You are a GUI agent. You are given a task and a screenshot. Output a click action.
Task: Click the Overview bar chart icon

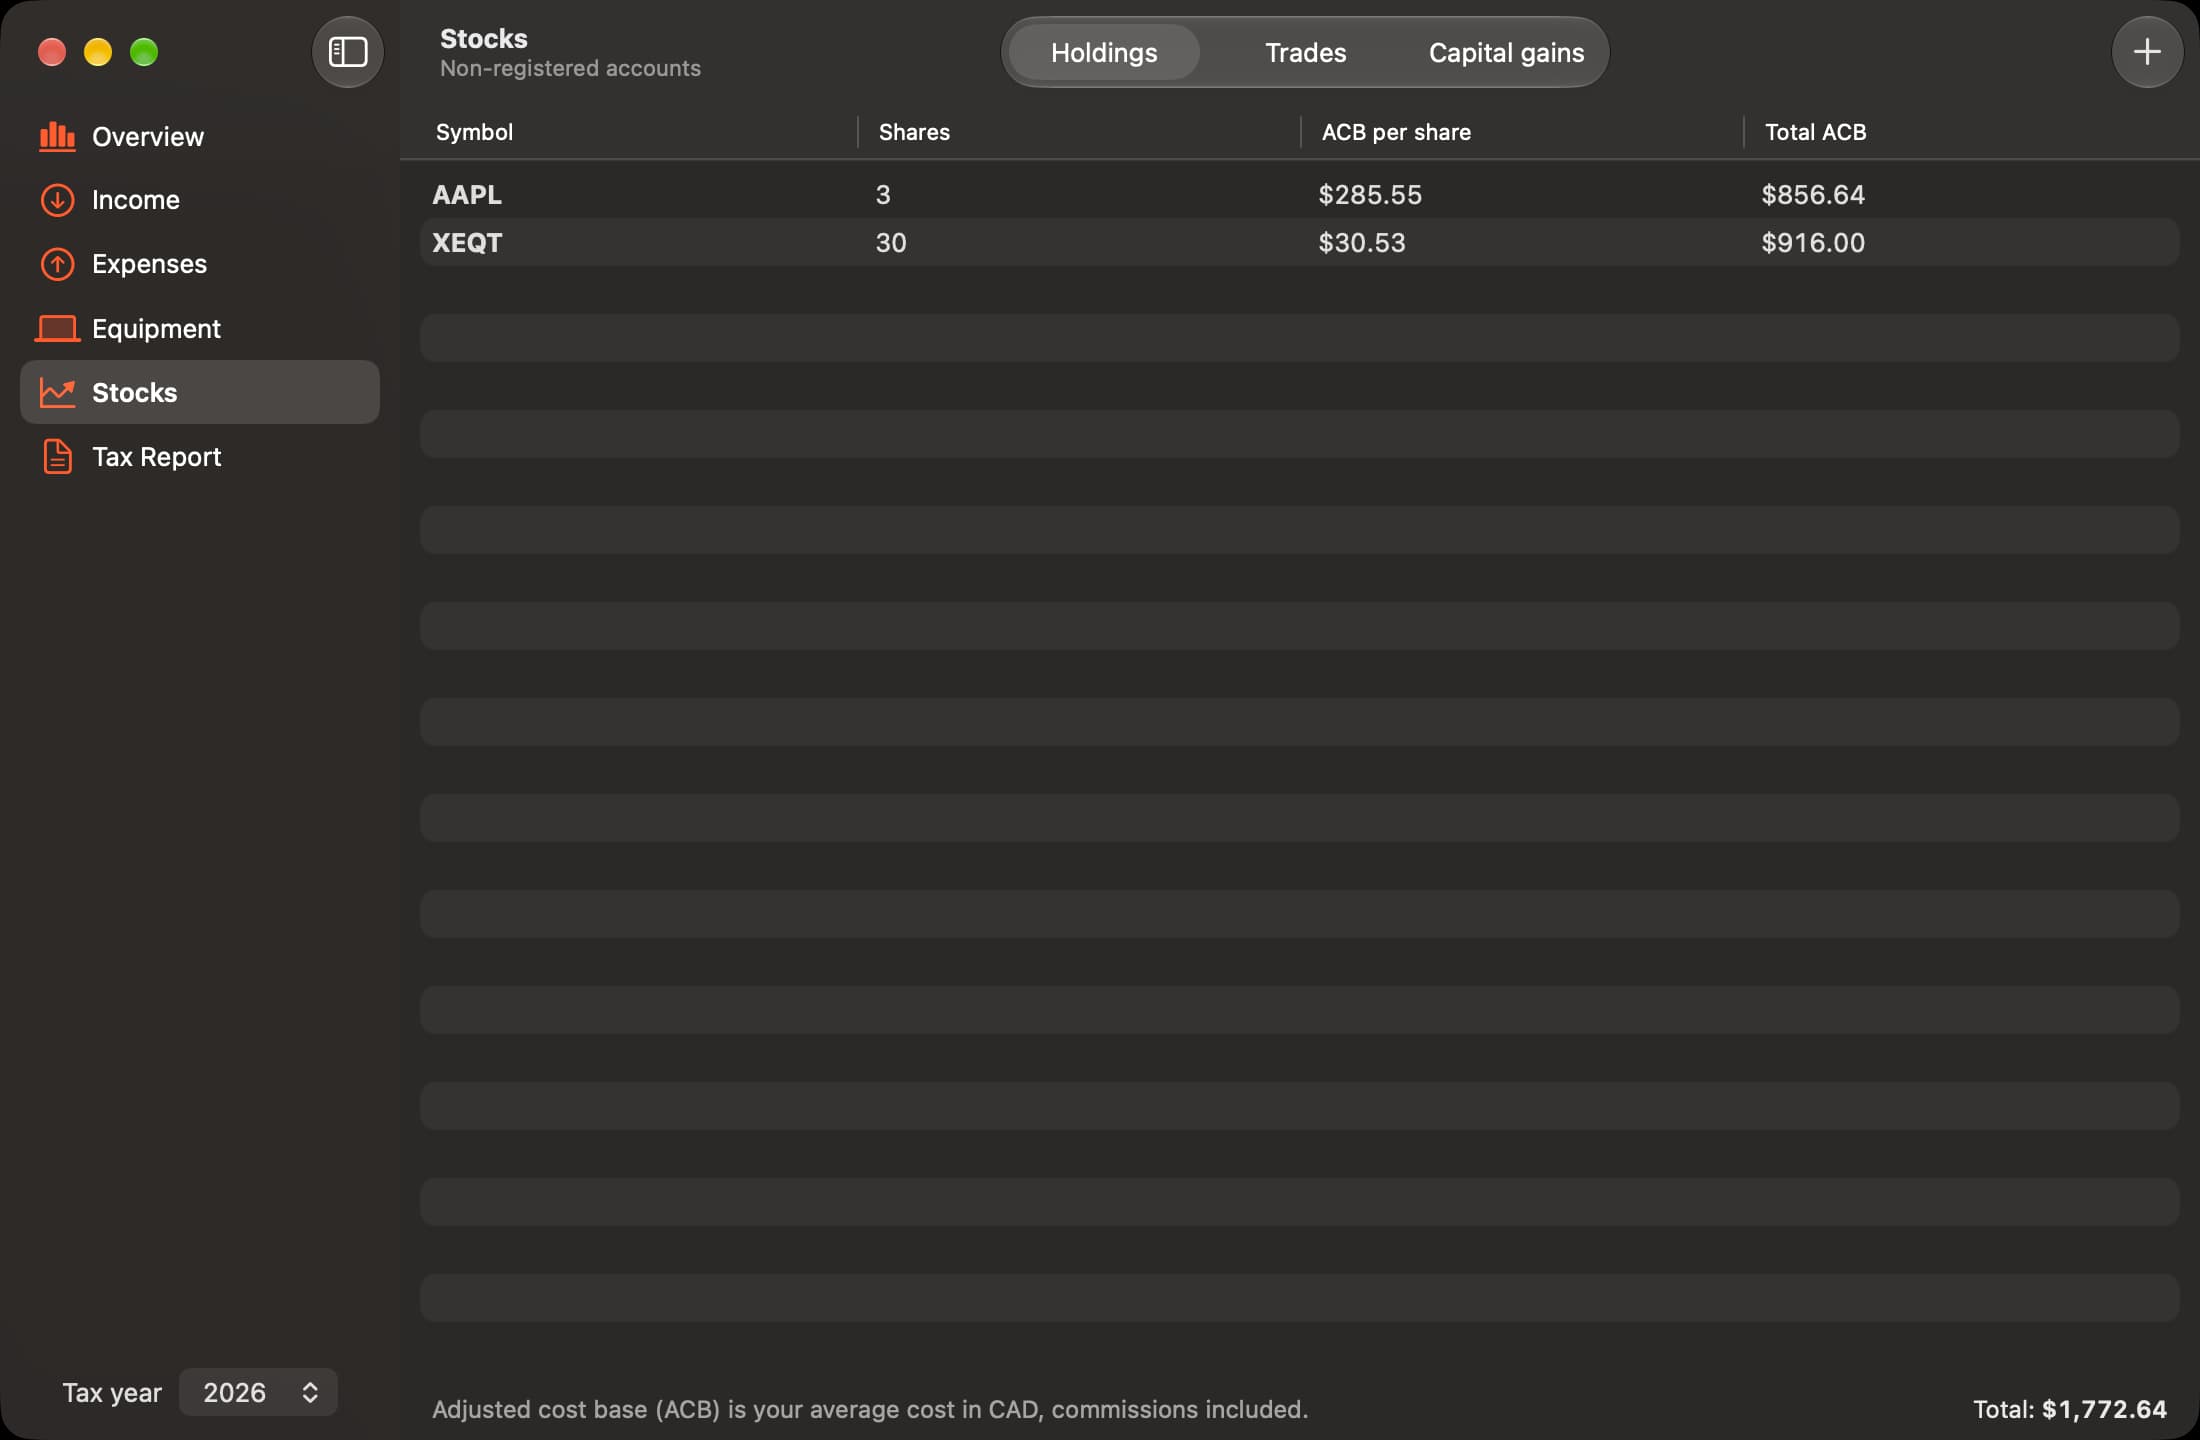coord(57,136)
